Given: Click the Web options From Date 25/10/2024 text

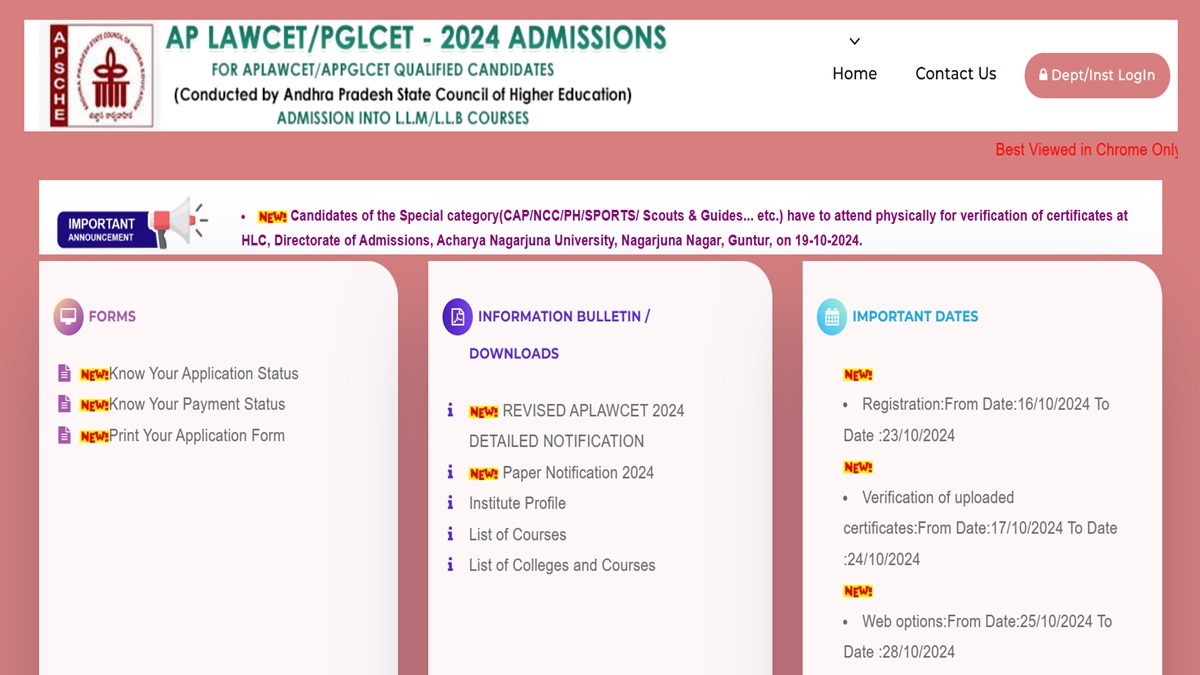Looking at the screenshot, I should [977, 636].
